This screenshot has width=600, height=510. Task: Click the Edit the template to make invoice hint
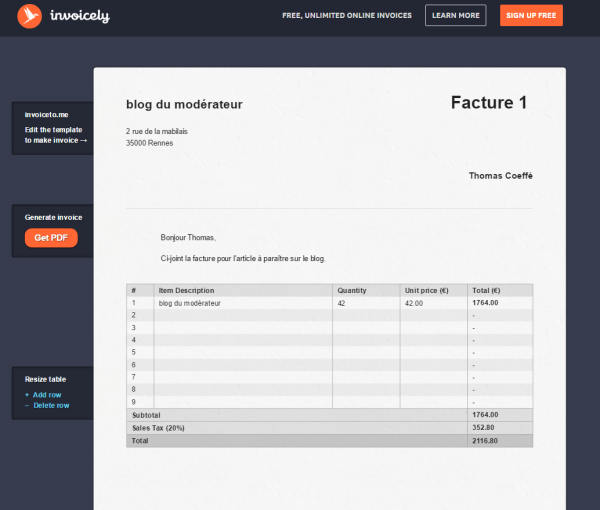55,135
